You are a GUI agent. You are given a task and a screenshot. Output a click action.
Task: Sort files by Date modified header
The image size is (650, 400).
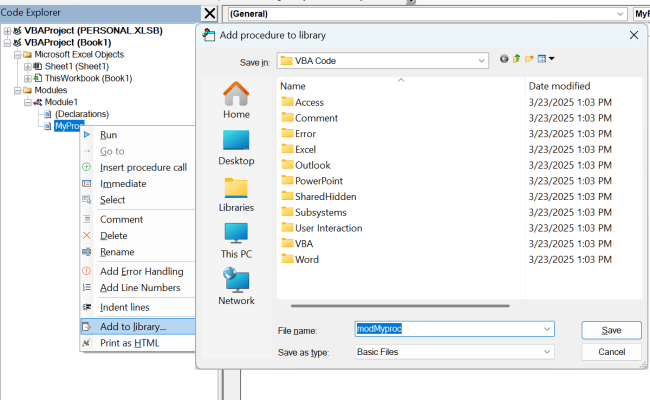click(x=583, y=86)
